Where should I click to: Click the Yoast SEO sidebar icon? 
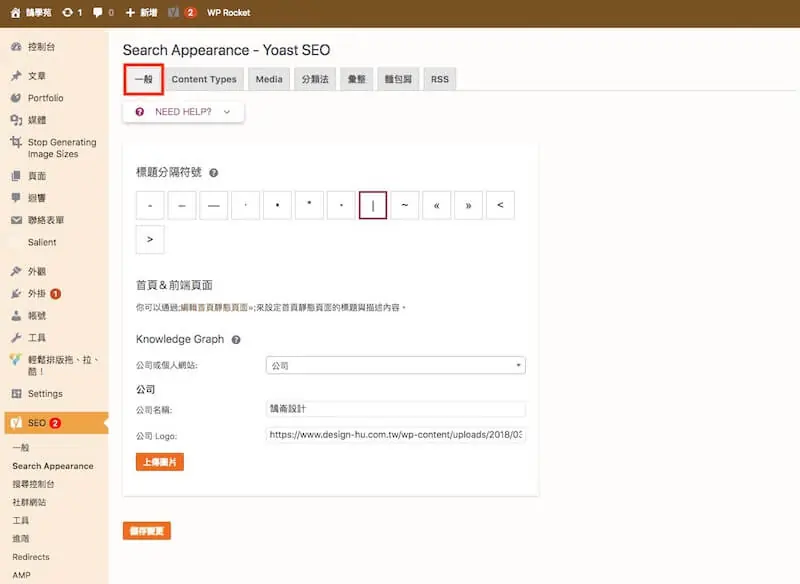point(16,423)
